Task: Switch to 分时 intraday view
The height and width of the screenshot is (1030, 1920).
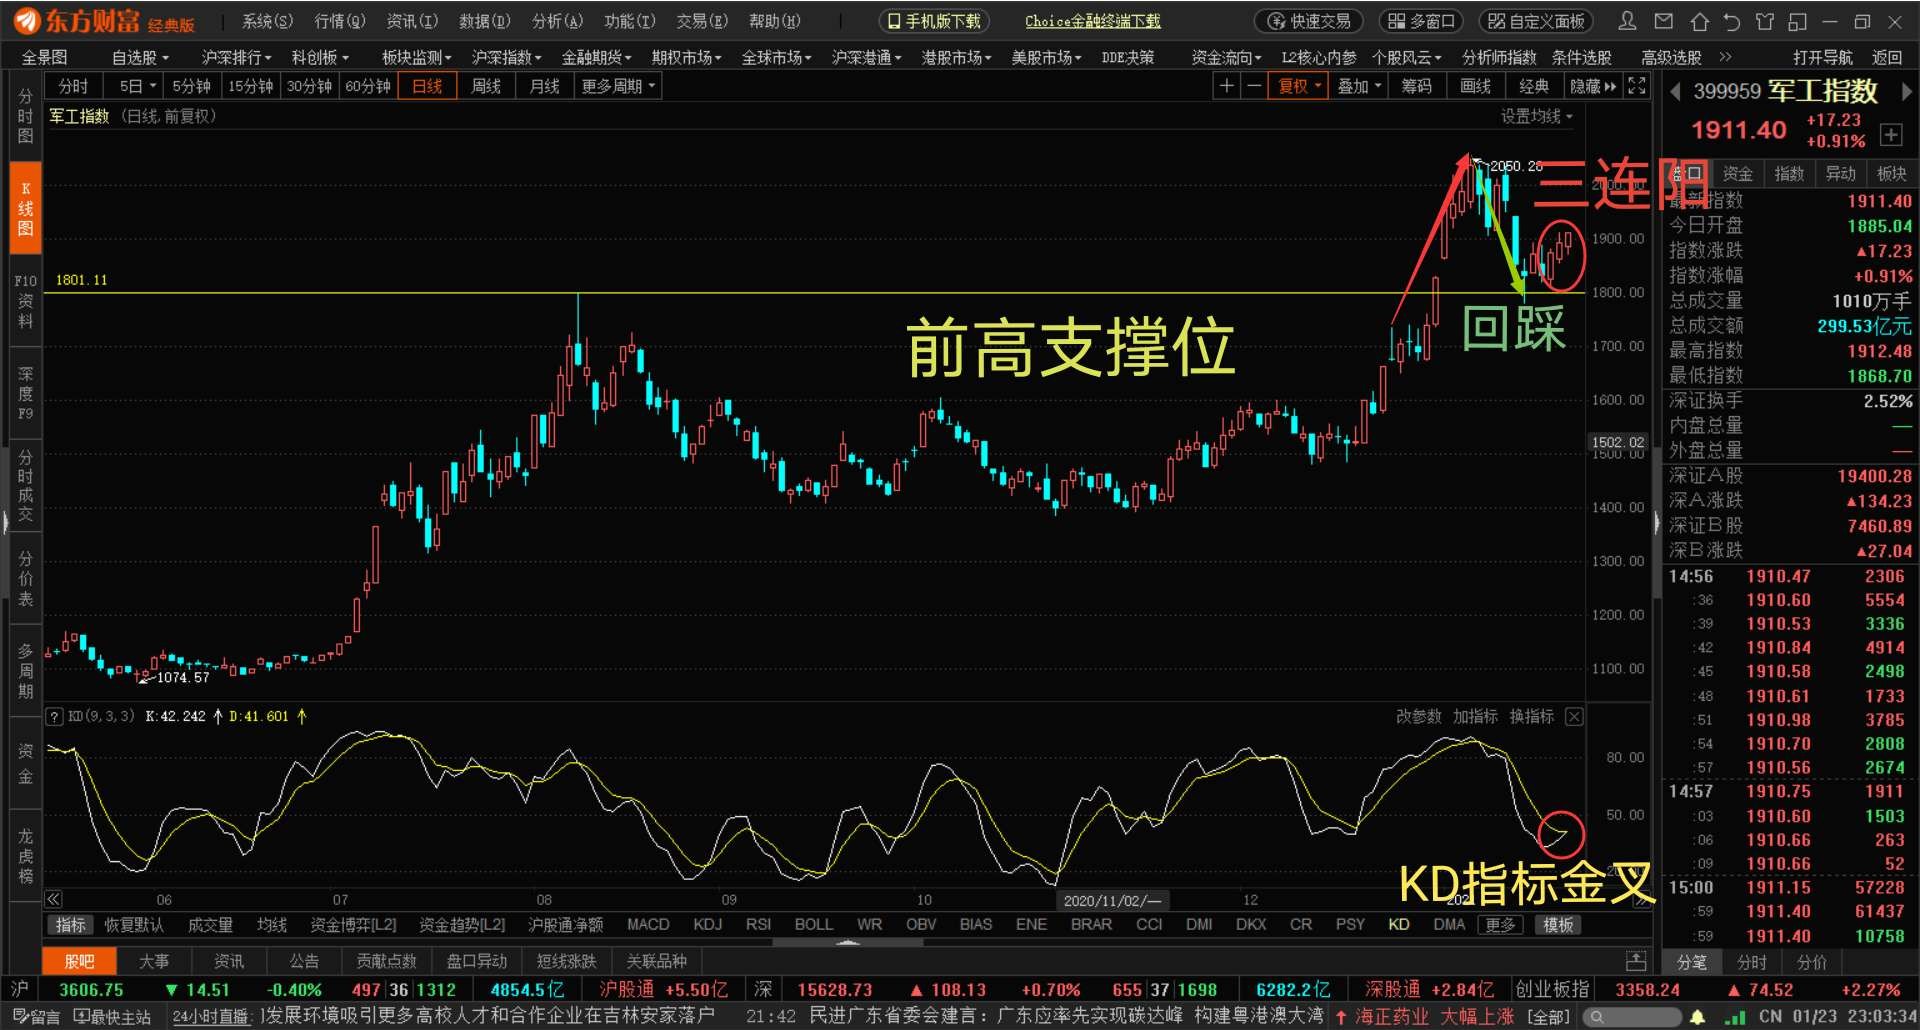Action: tap(74, 86)
